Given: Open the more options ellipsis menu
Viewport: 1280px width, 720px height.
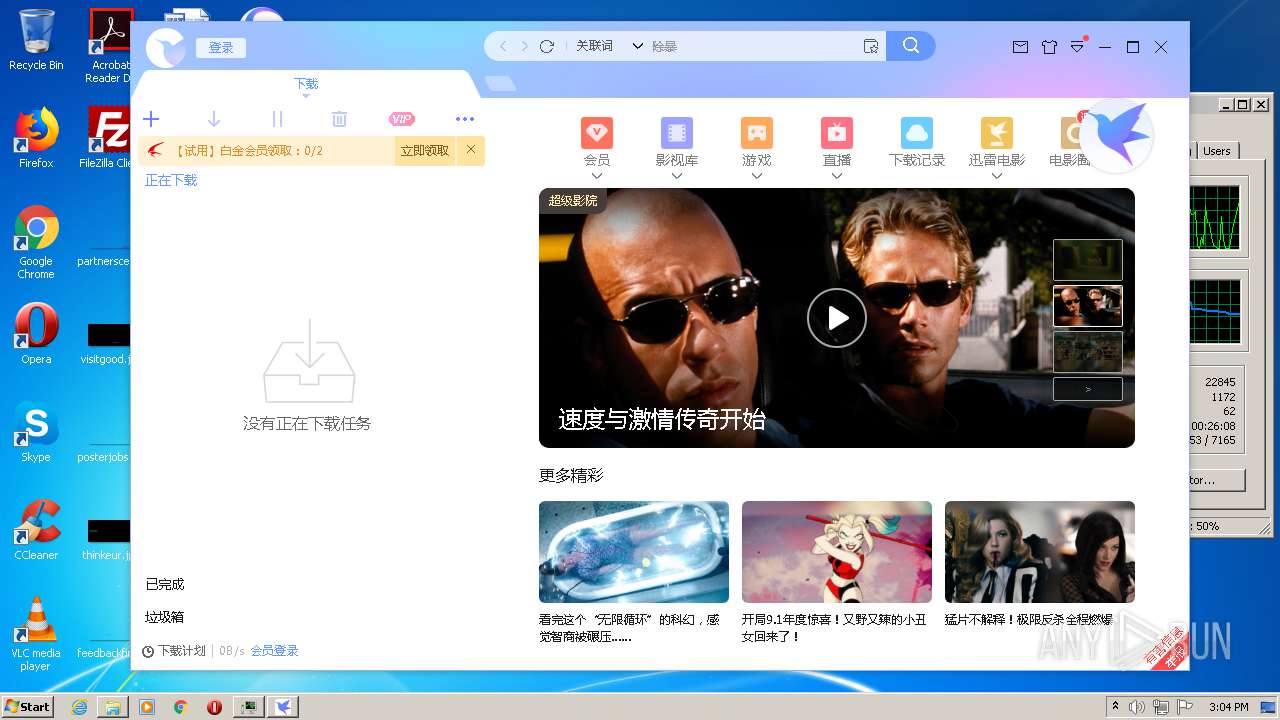Looking at the screenshot, I should [464, 119].
